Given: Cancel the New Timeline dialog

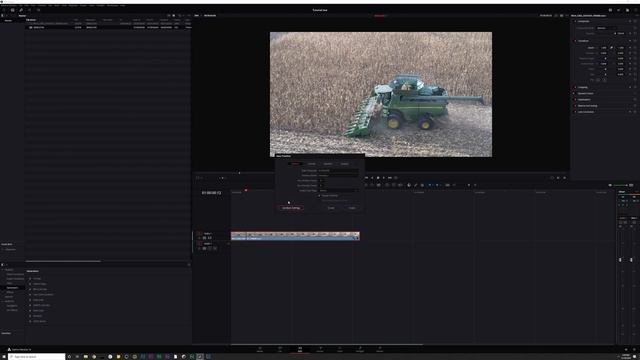Looking at the screenshot, I should click(331, 208).
